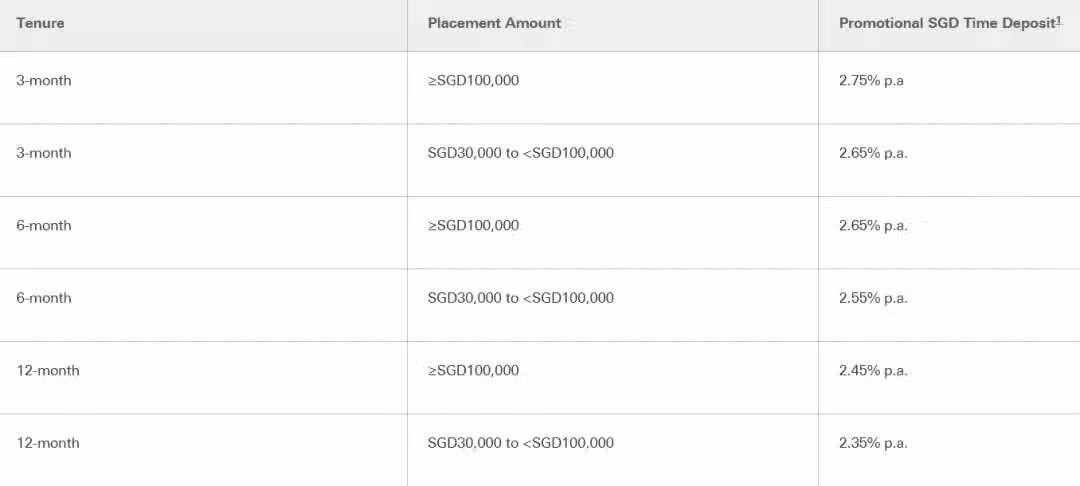
Task: Select the 2.35% p.a. rate cell
Action: tap(873, 443)
